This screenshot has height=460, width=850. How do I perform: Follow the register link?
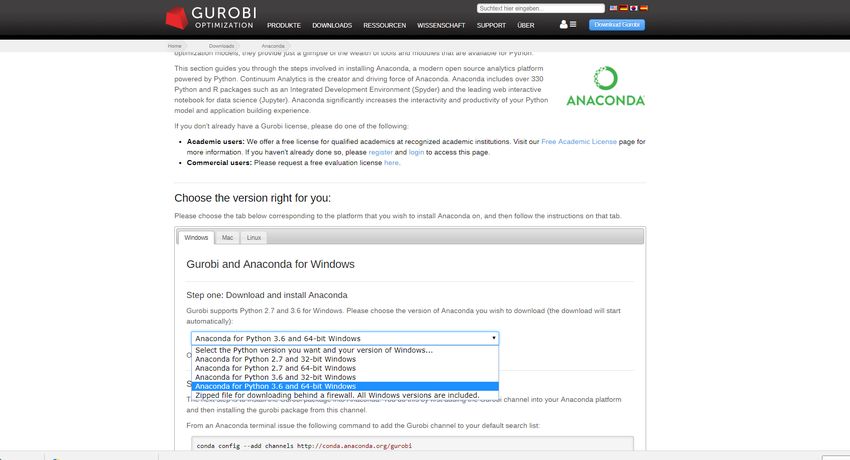[x=381, y=152]
